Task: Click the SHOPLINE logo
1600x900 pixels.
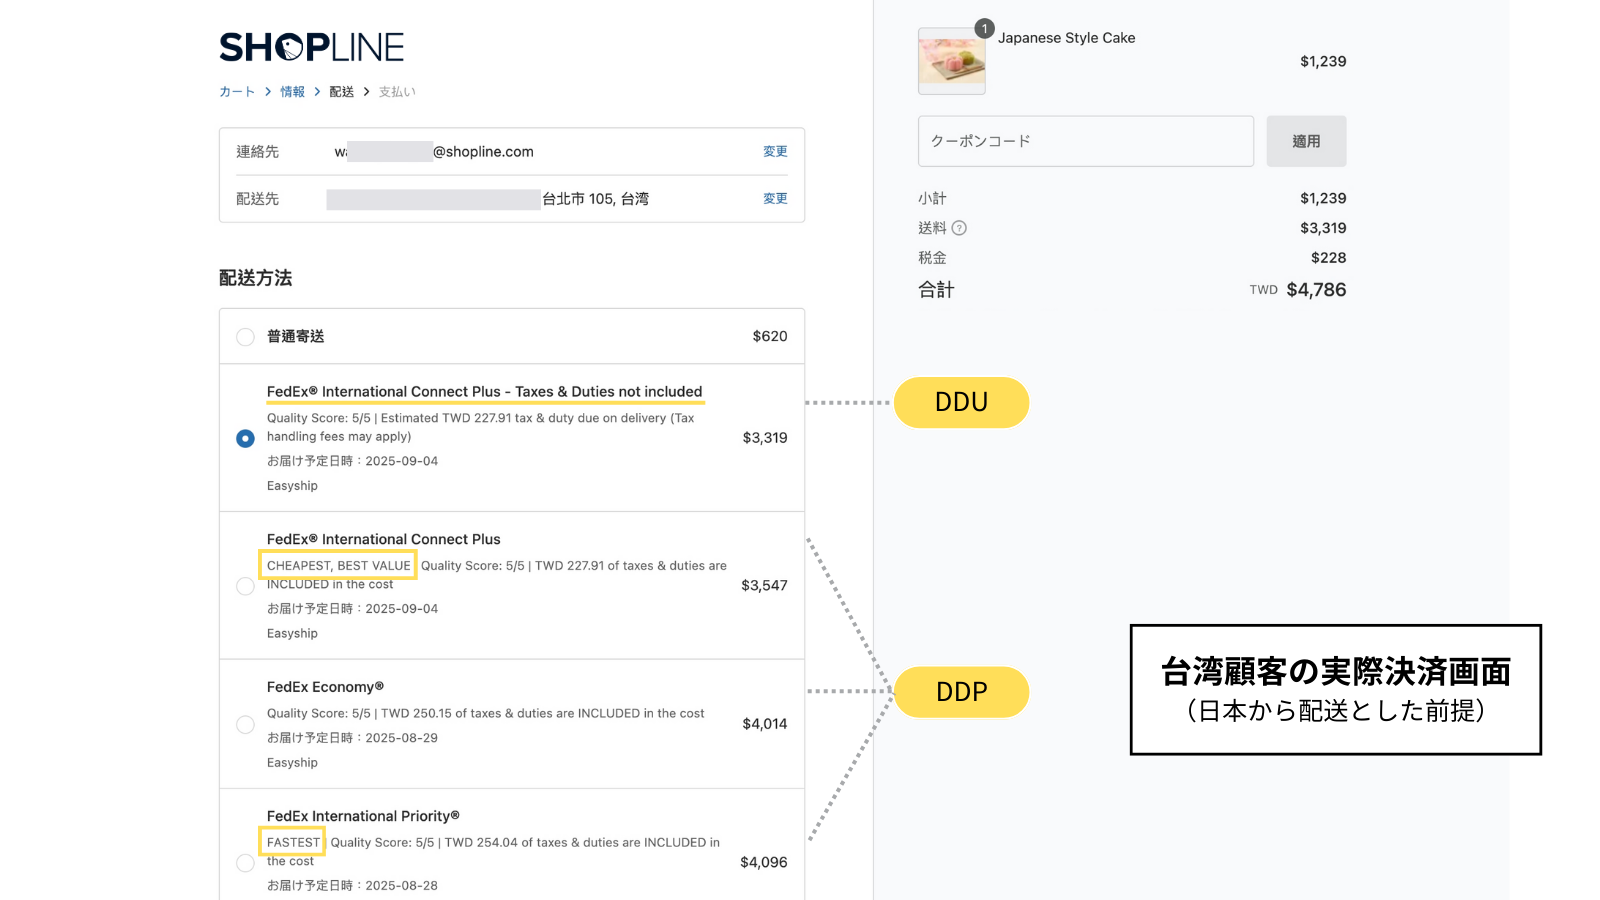Action: tap(311, 47)
